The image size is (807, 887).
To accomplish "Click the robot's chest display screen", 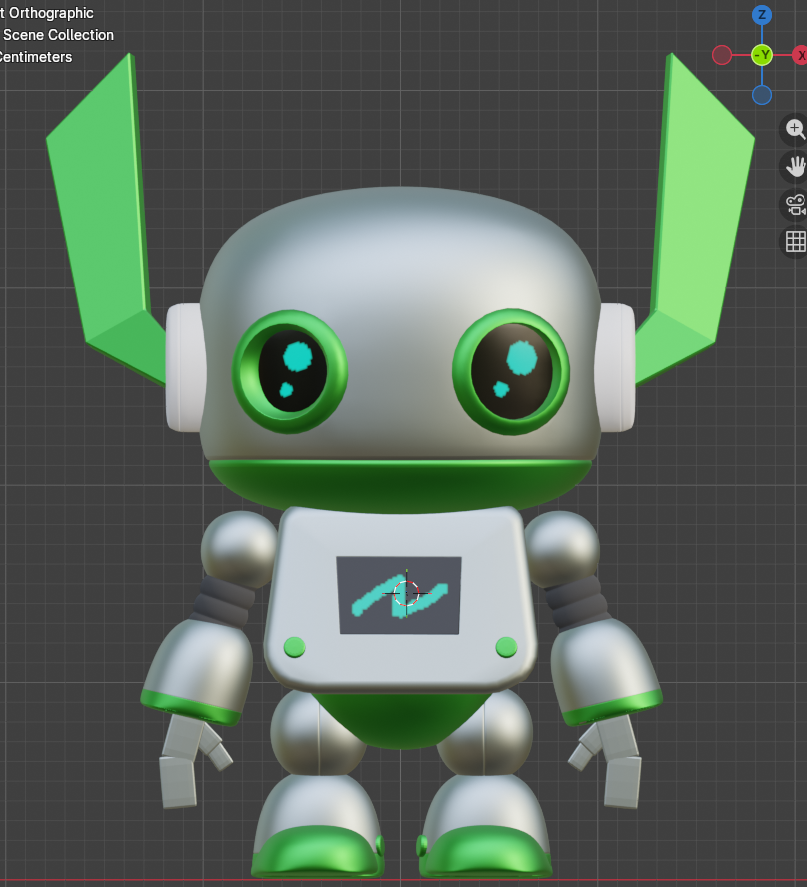I will click(399, 595).
